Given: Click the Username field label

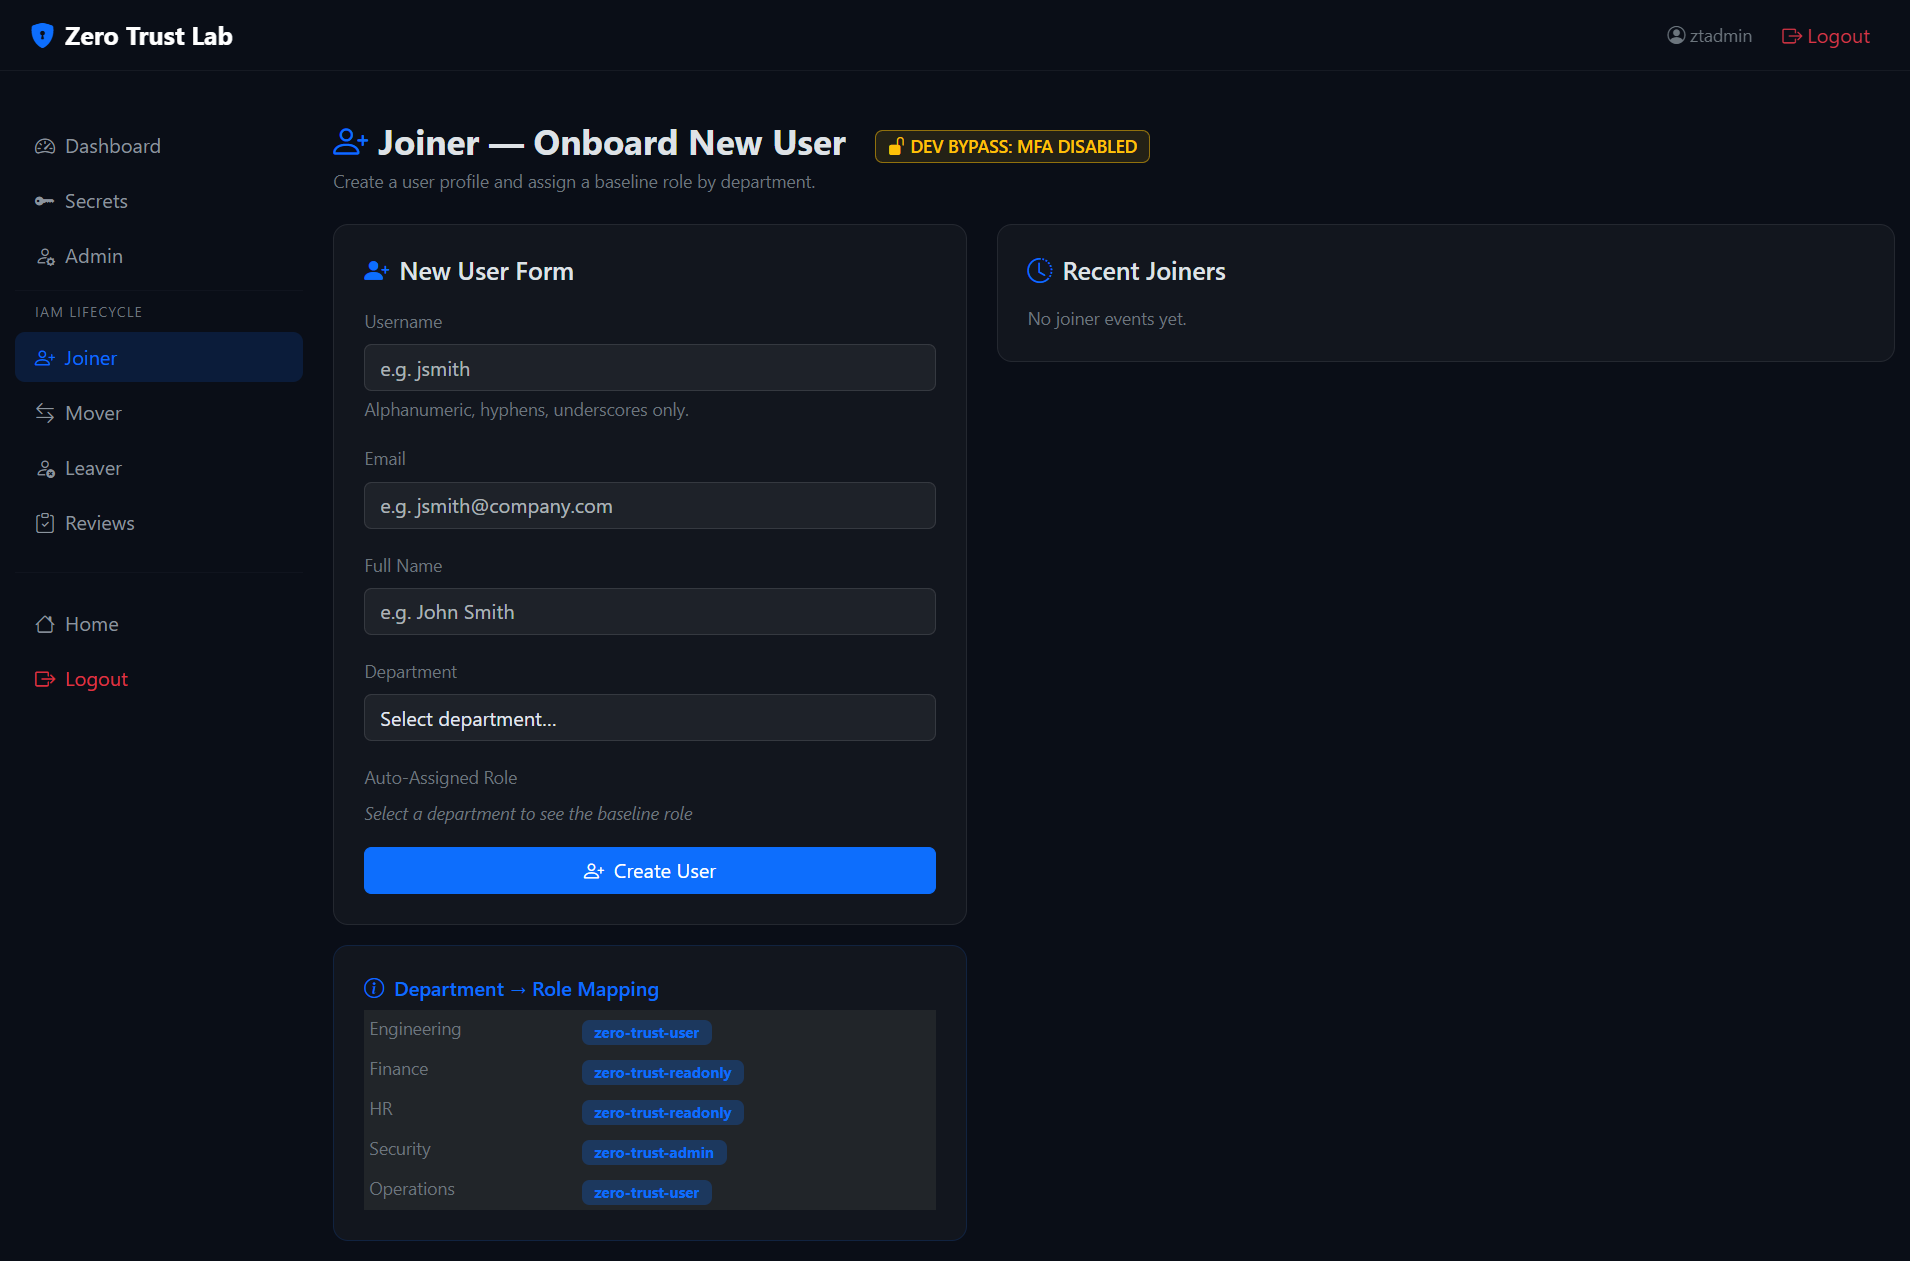Looking at the screenshot, I should 403,322.
